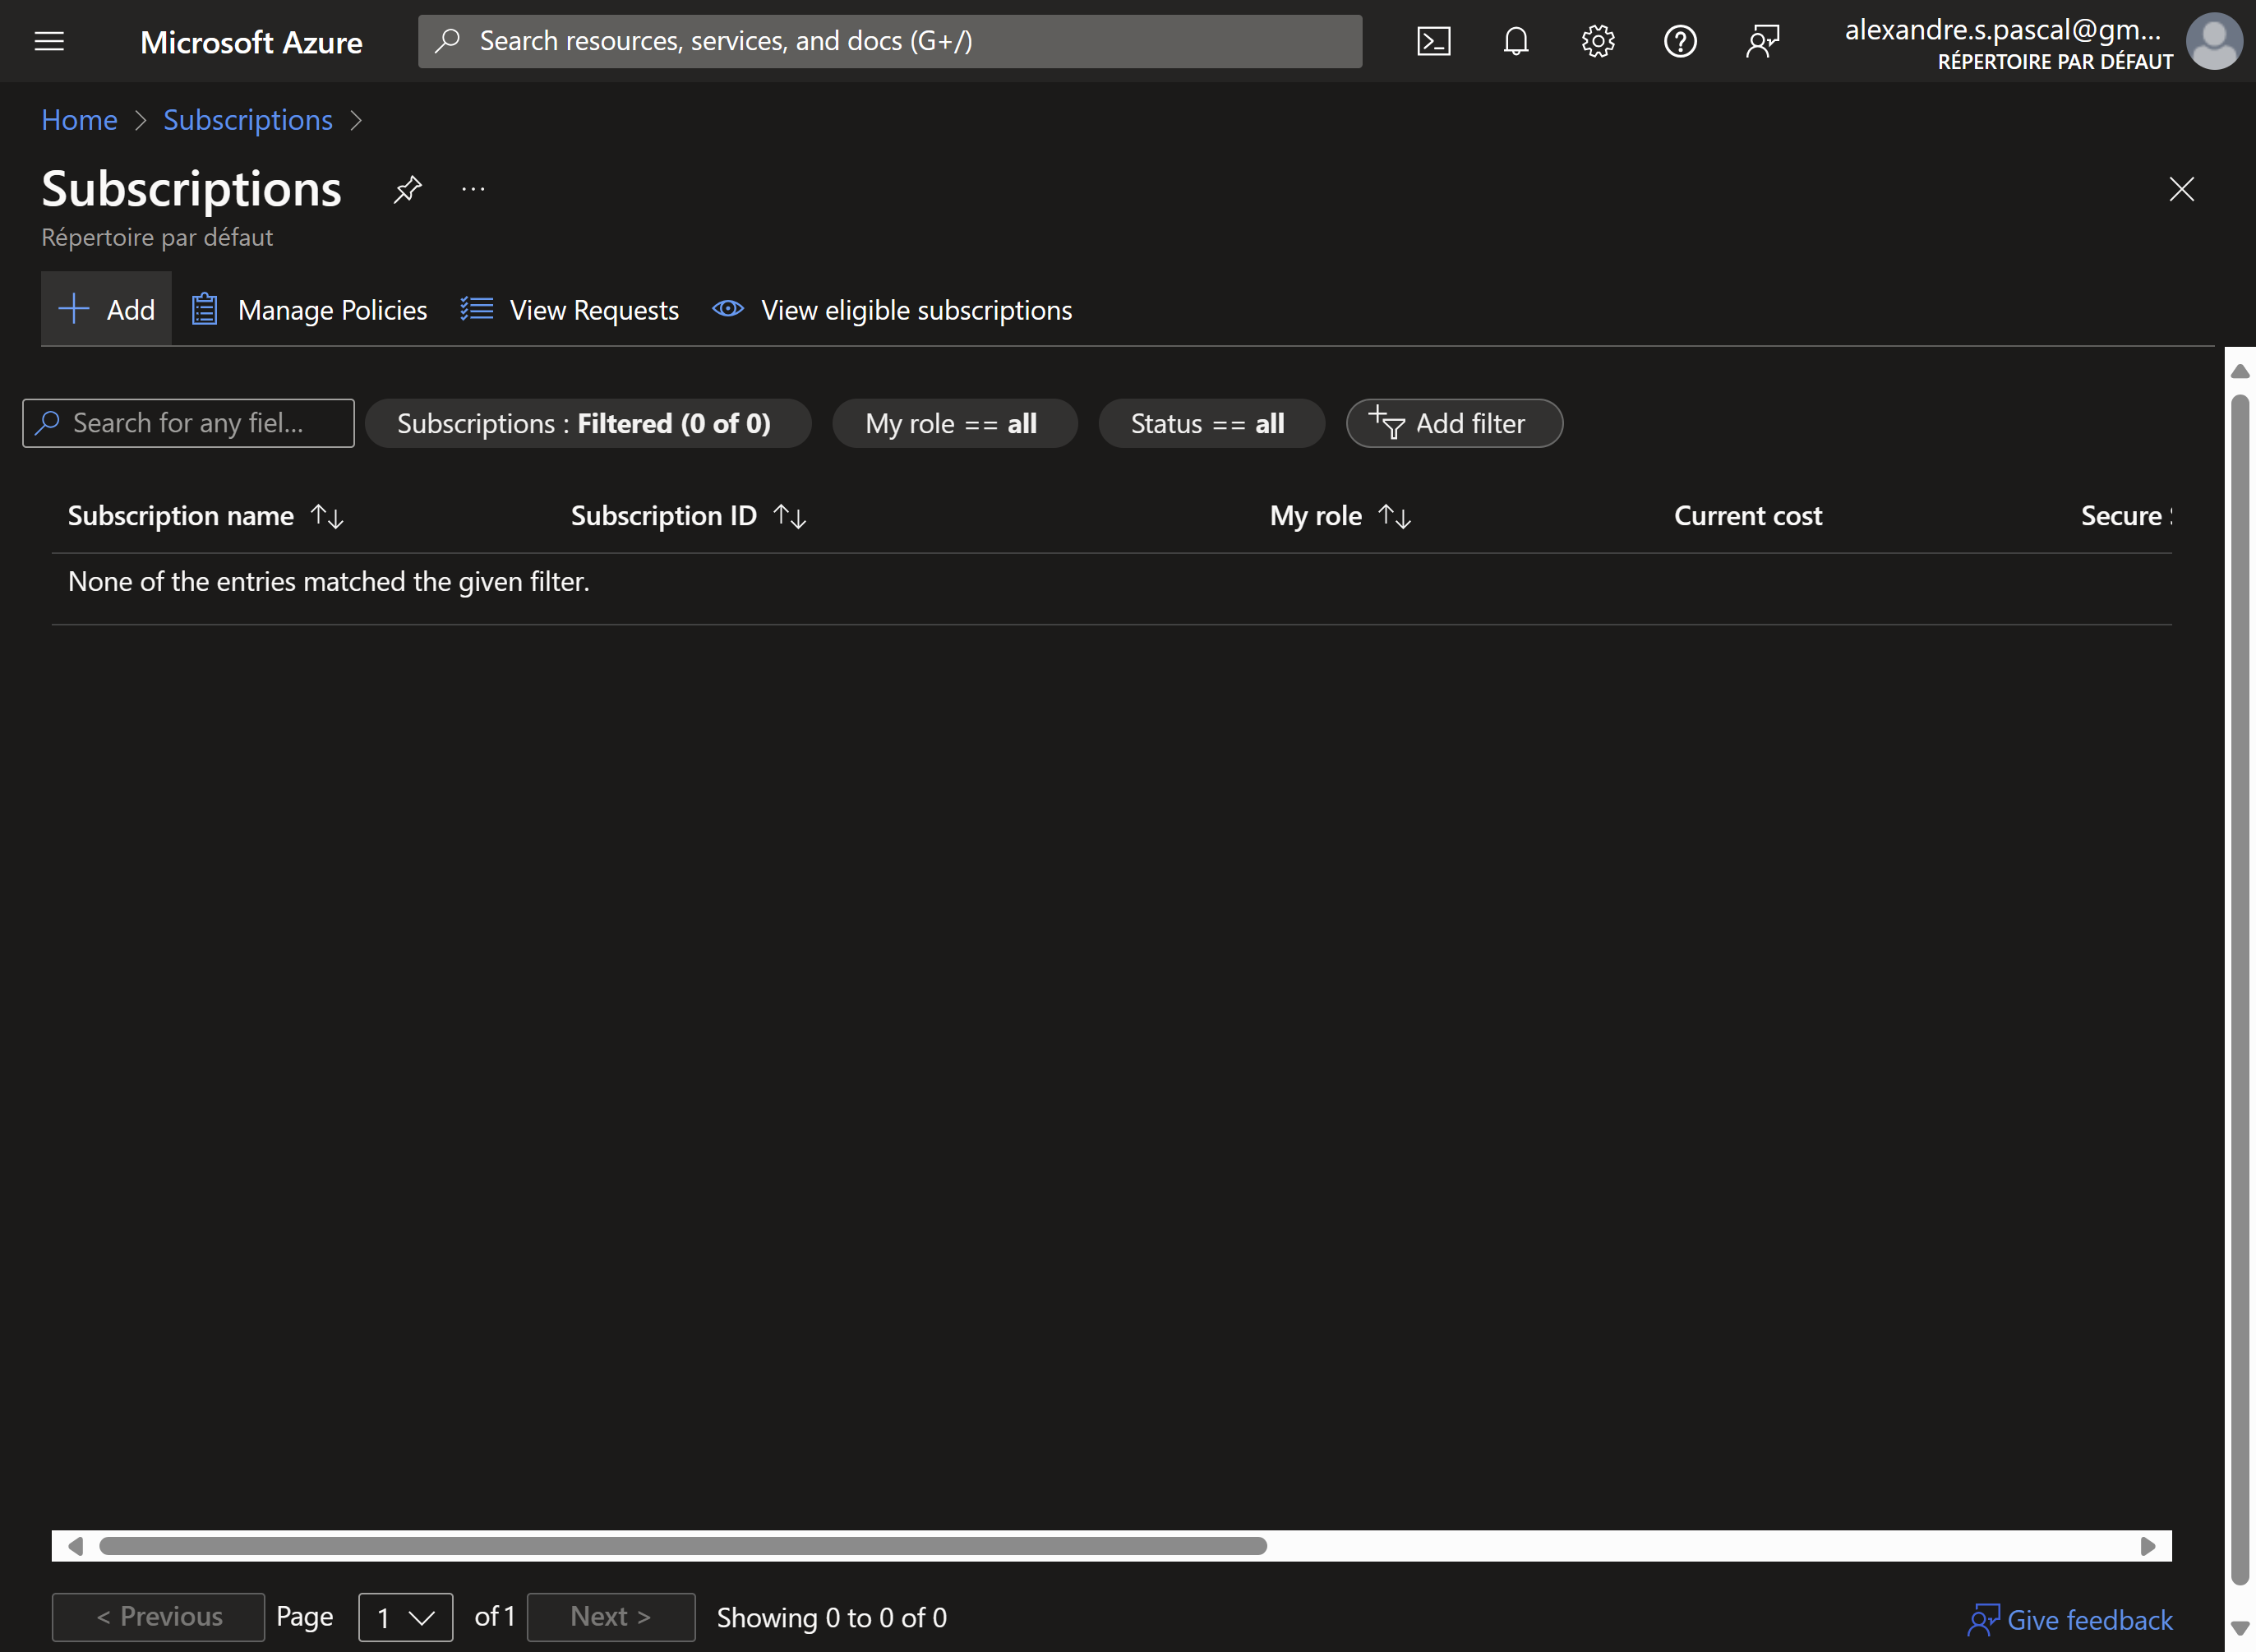Click 'Showing 0 to 0 of 0' text
This screenshot has width=2256, height=1652.
pyautogui.click(x=832, y=1618)
